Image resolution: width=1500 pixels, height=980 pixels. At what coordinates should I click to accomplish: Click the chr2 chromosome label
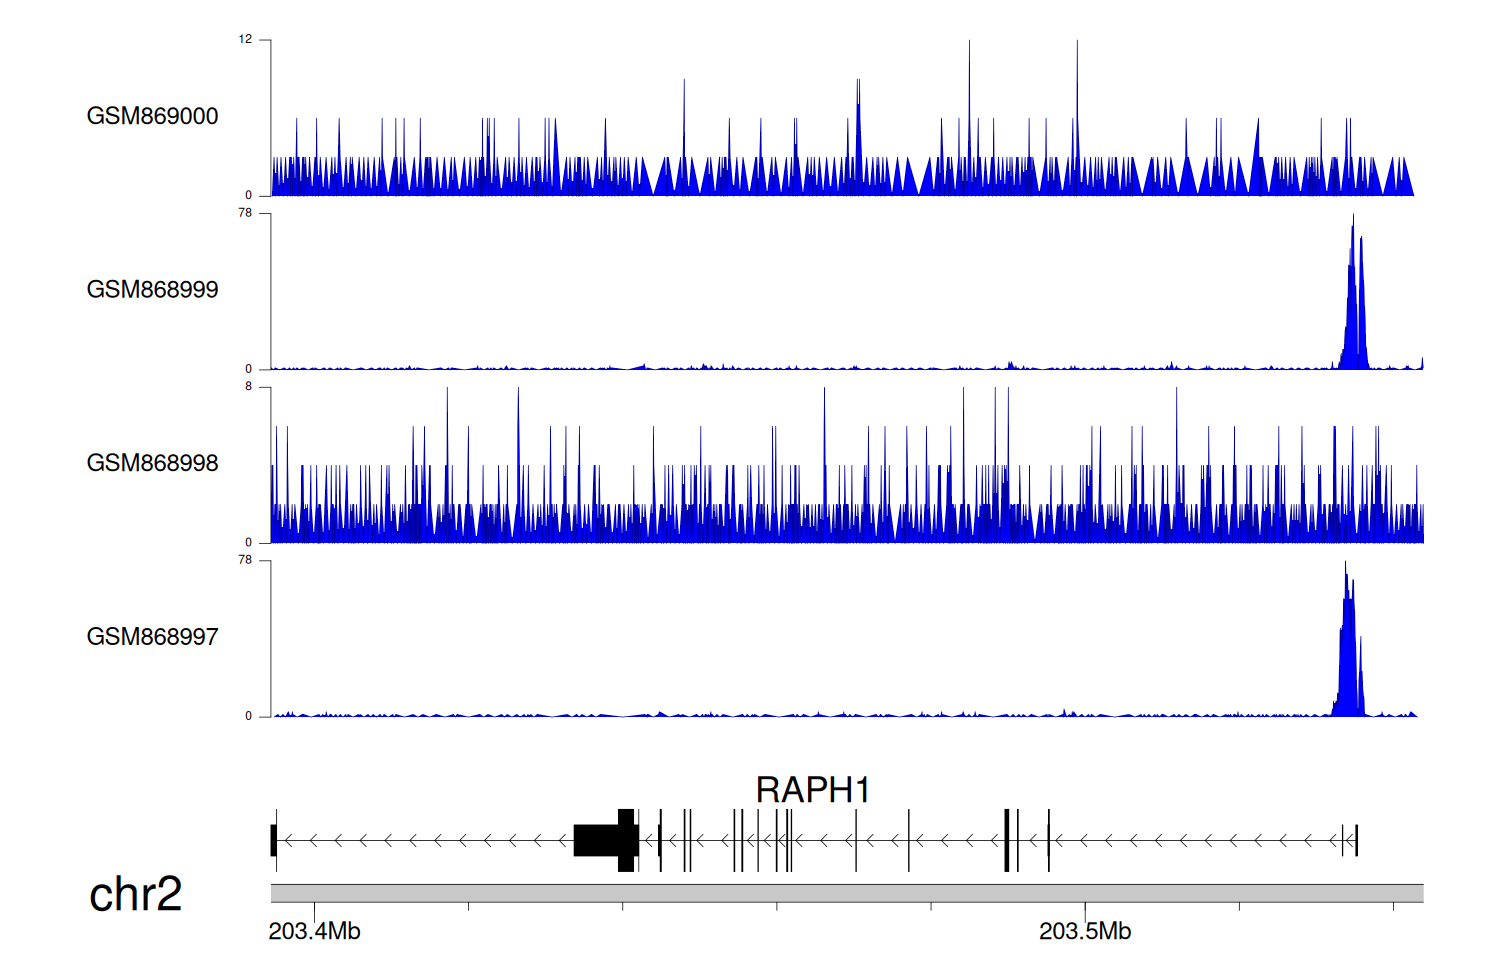click(x=135, y=894)
